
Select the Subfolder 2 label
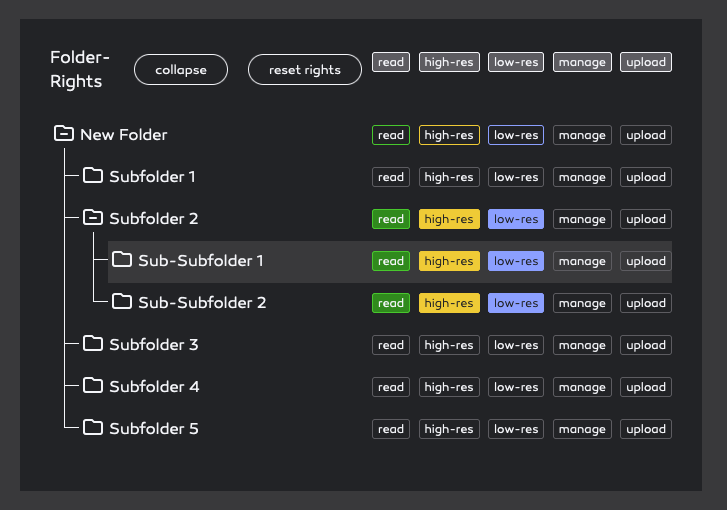(x=154, y=219)
